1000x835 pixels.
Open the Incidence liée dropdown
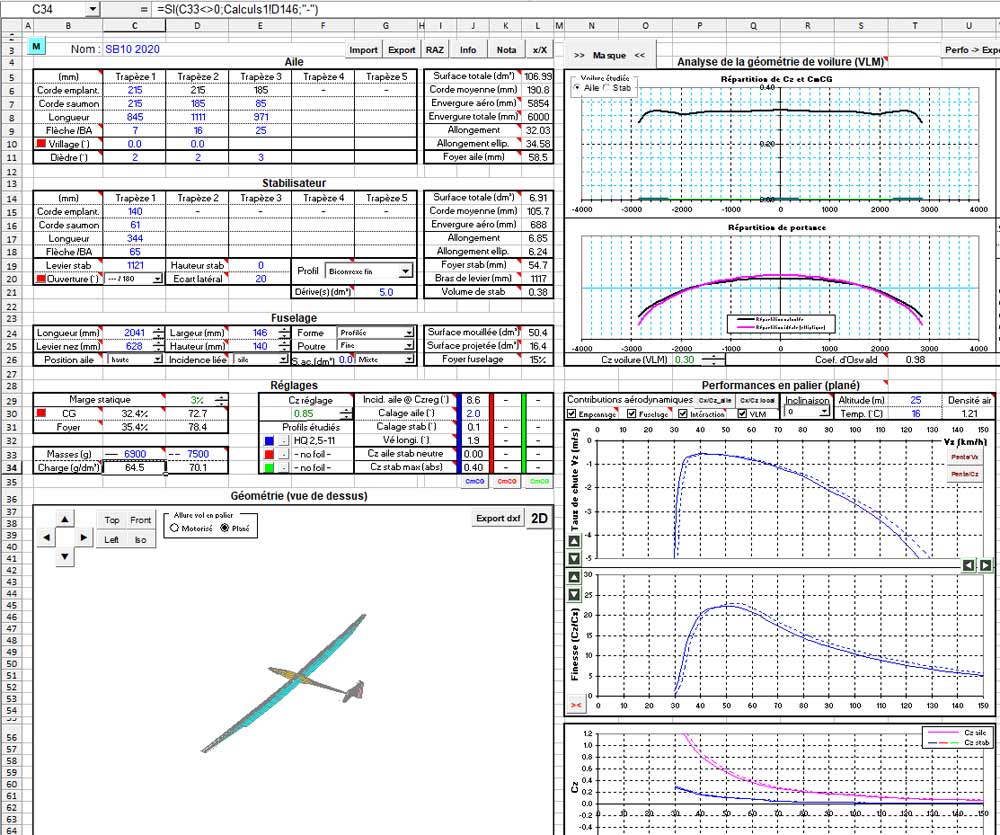point(284,360)
